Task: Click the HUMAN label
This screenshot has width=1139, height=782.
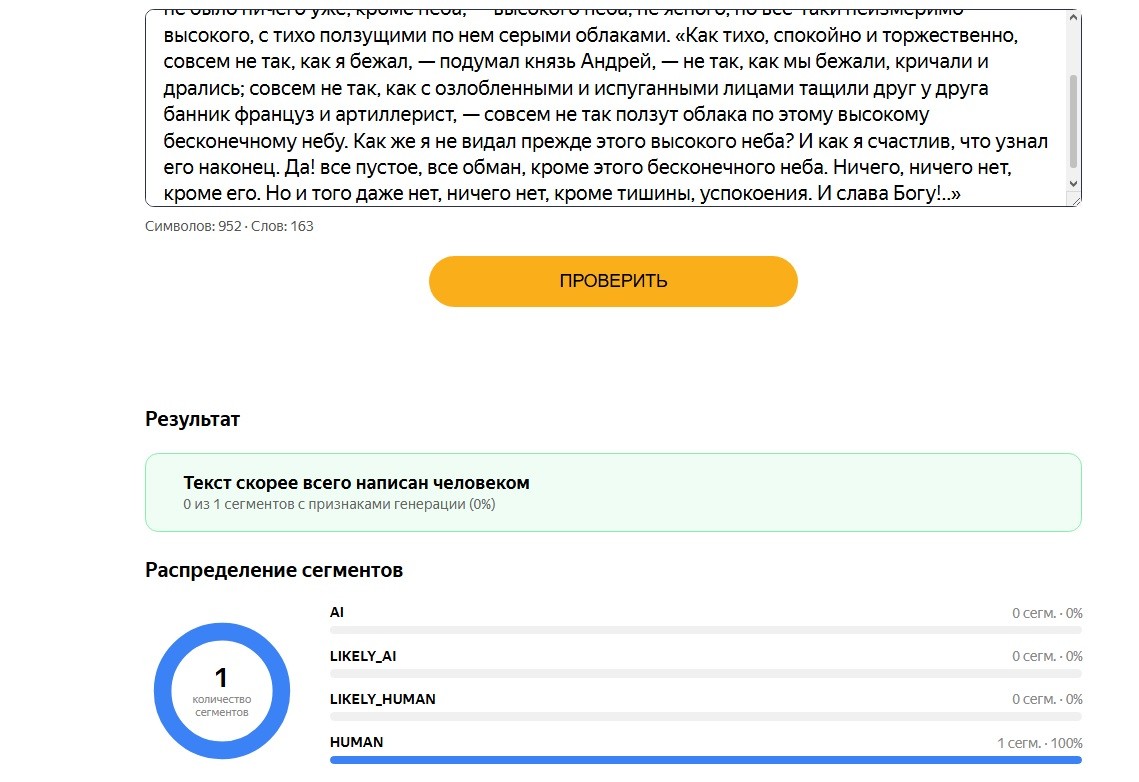Action: tap(357, 742)
